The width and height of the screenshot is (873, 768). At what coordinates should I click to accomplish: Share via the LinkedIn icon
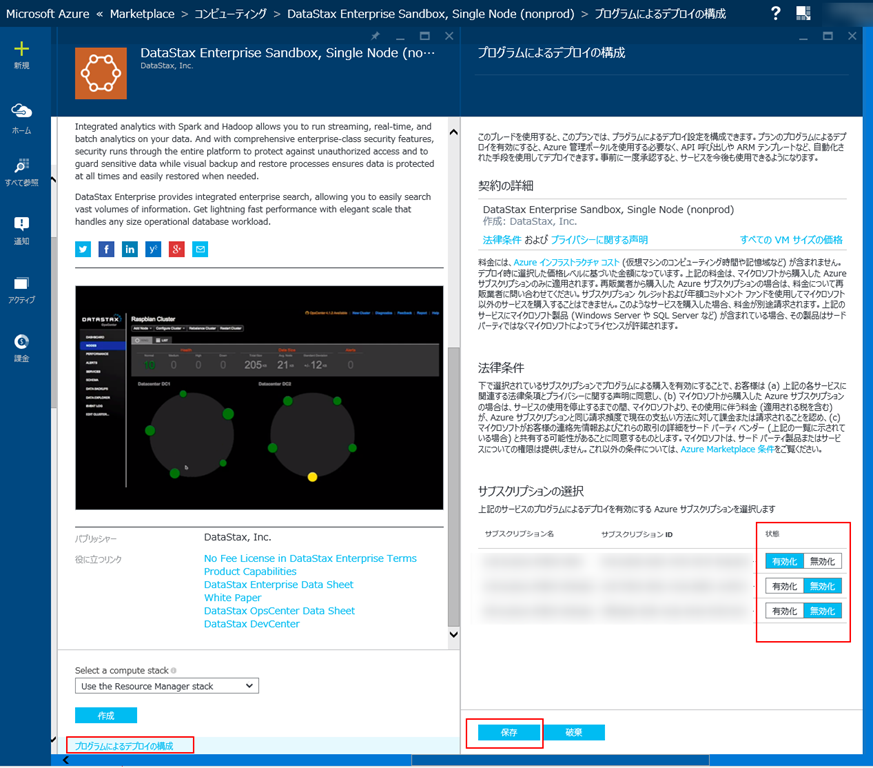click(x=130, y=249)
